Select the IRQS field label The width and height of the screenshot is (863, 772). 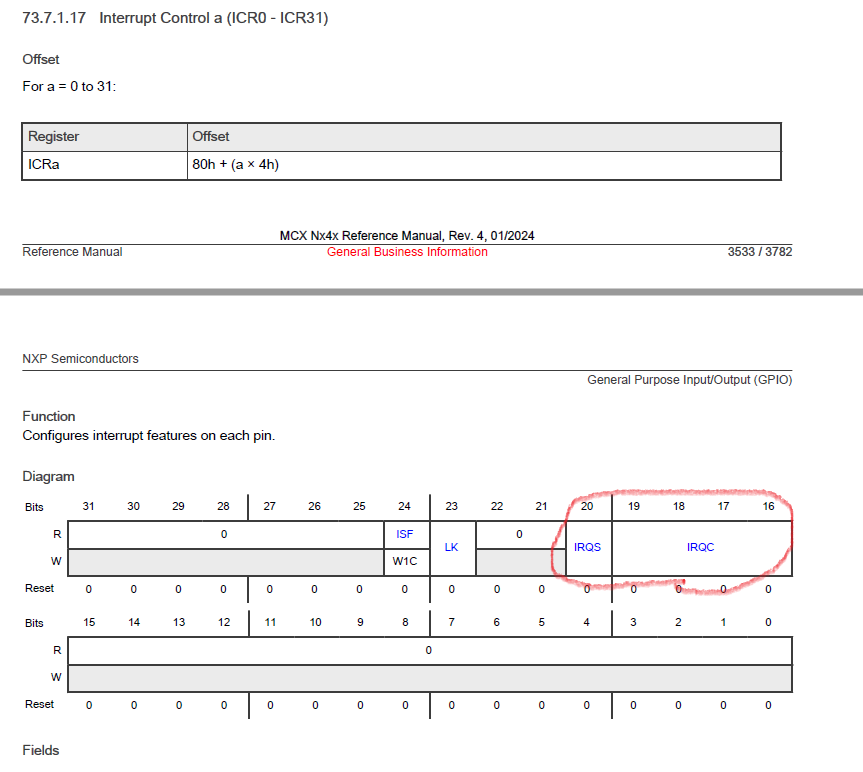pyautogui.click(x=587, y=547)
